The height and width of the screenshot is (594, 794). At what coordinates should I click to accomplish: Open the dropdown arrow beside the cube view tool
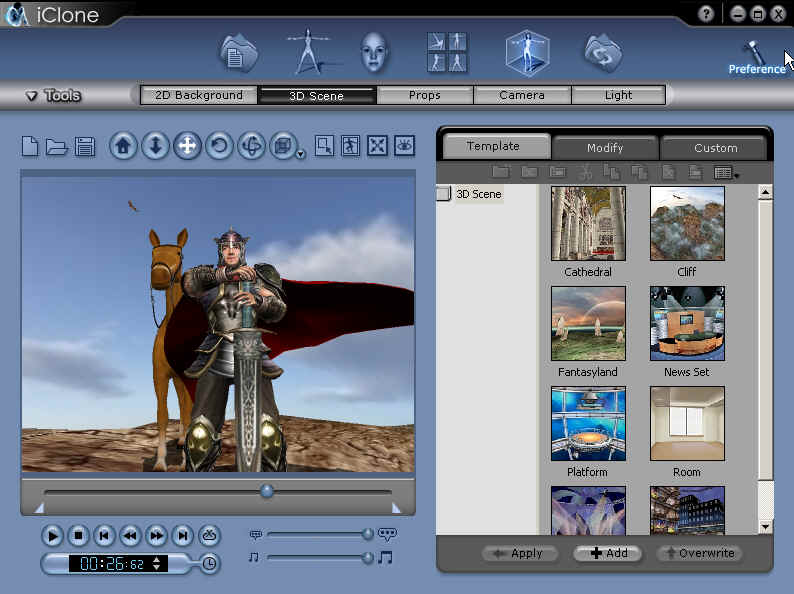click(x=301, y=154)
